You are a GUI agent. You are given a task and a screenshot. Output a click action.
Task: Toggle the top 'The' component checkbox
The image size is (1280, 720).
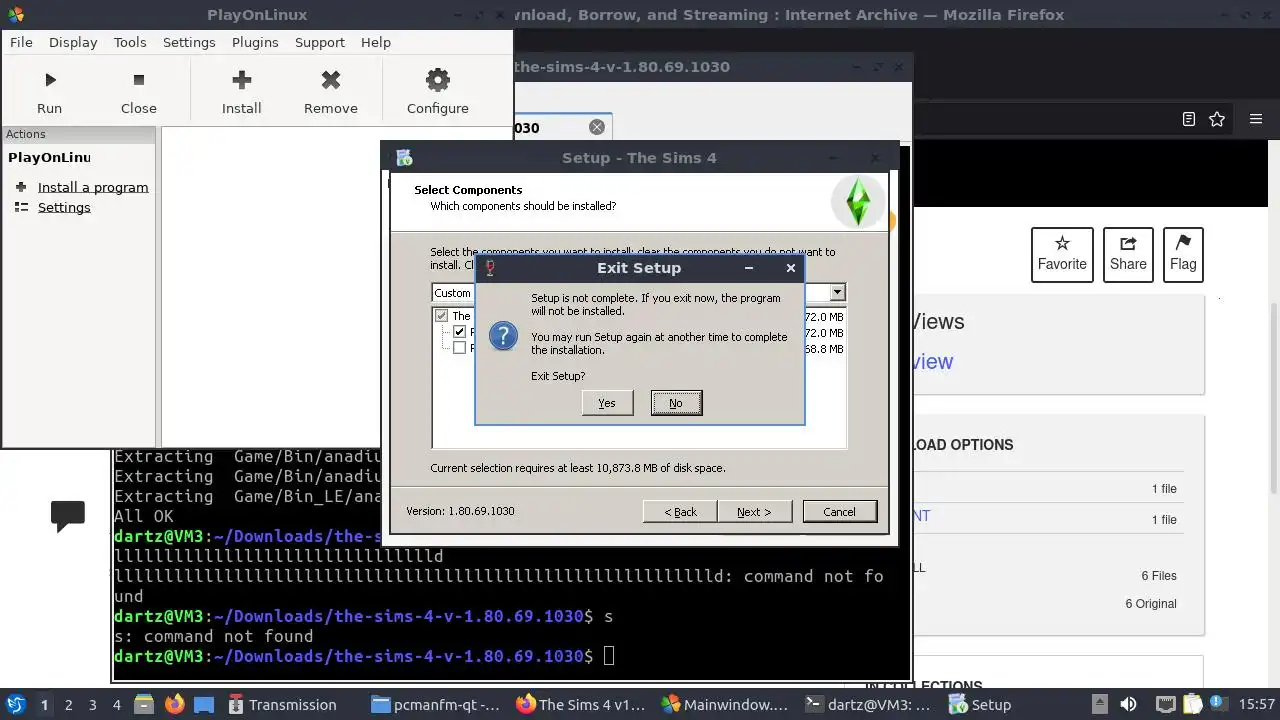[x=441, y=316]
